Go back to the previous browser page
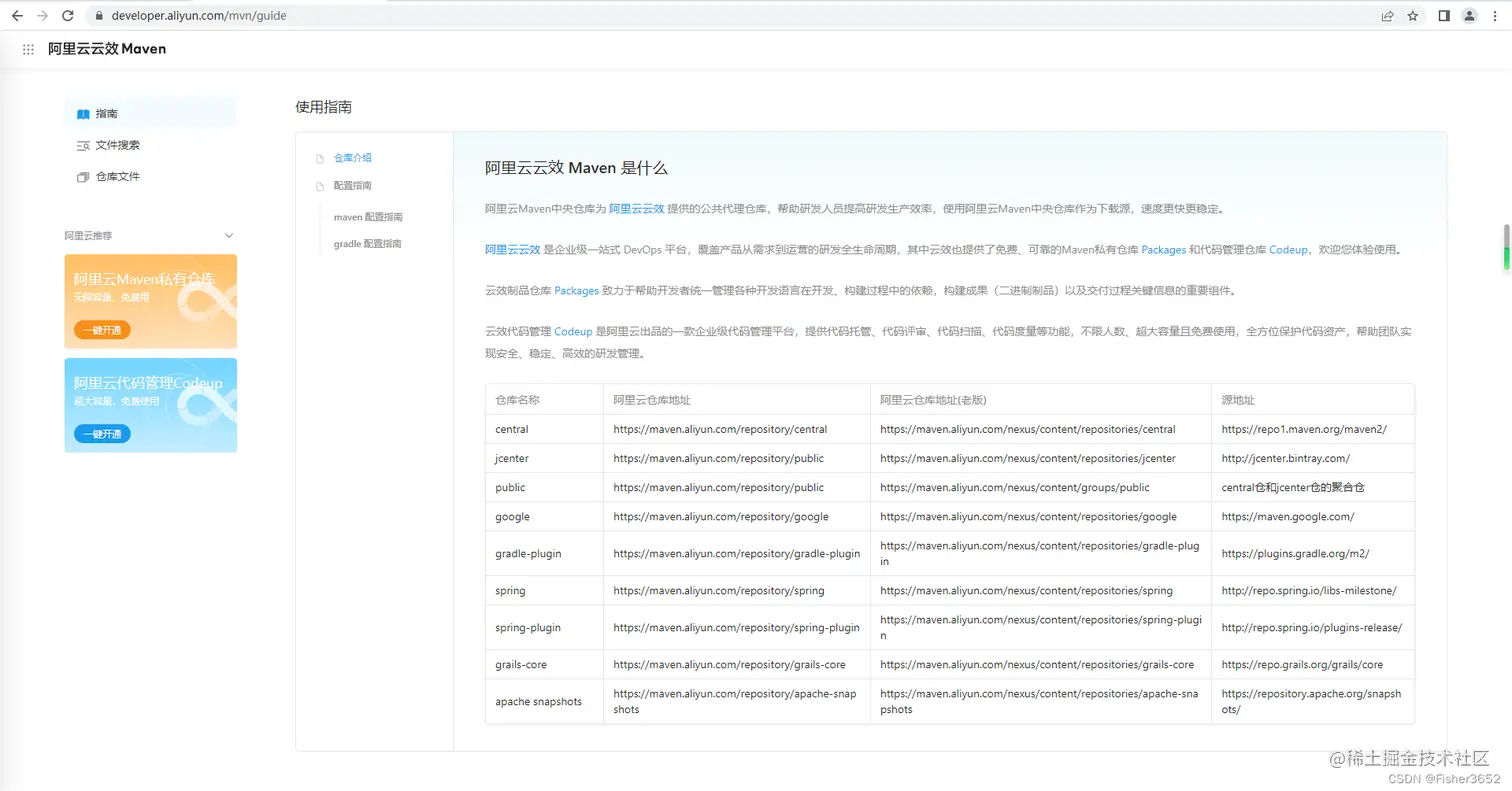1512x791 pixels. [17, 16]
